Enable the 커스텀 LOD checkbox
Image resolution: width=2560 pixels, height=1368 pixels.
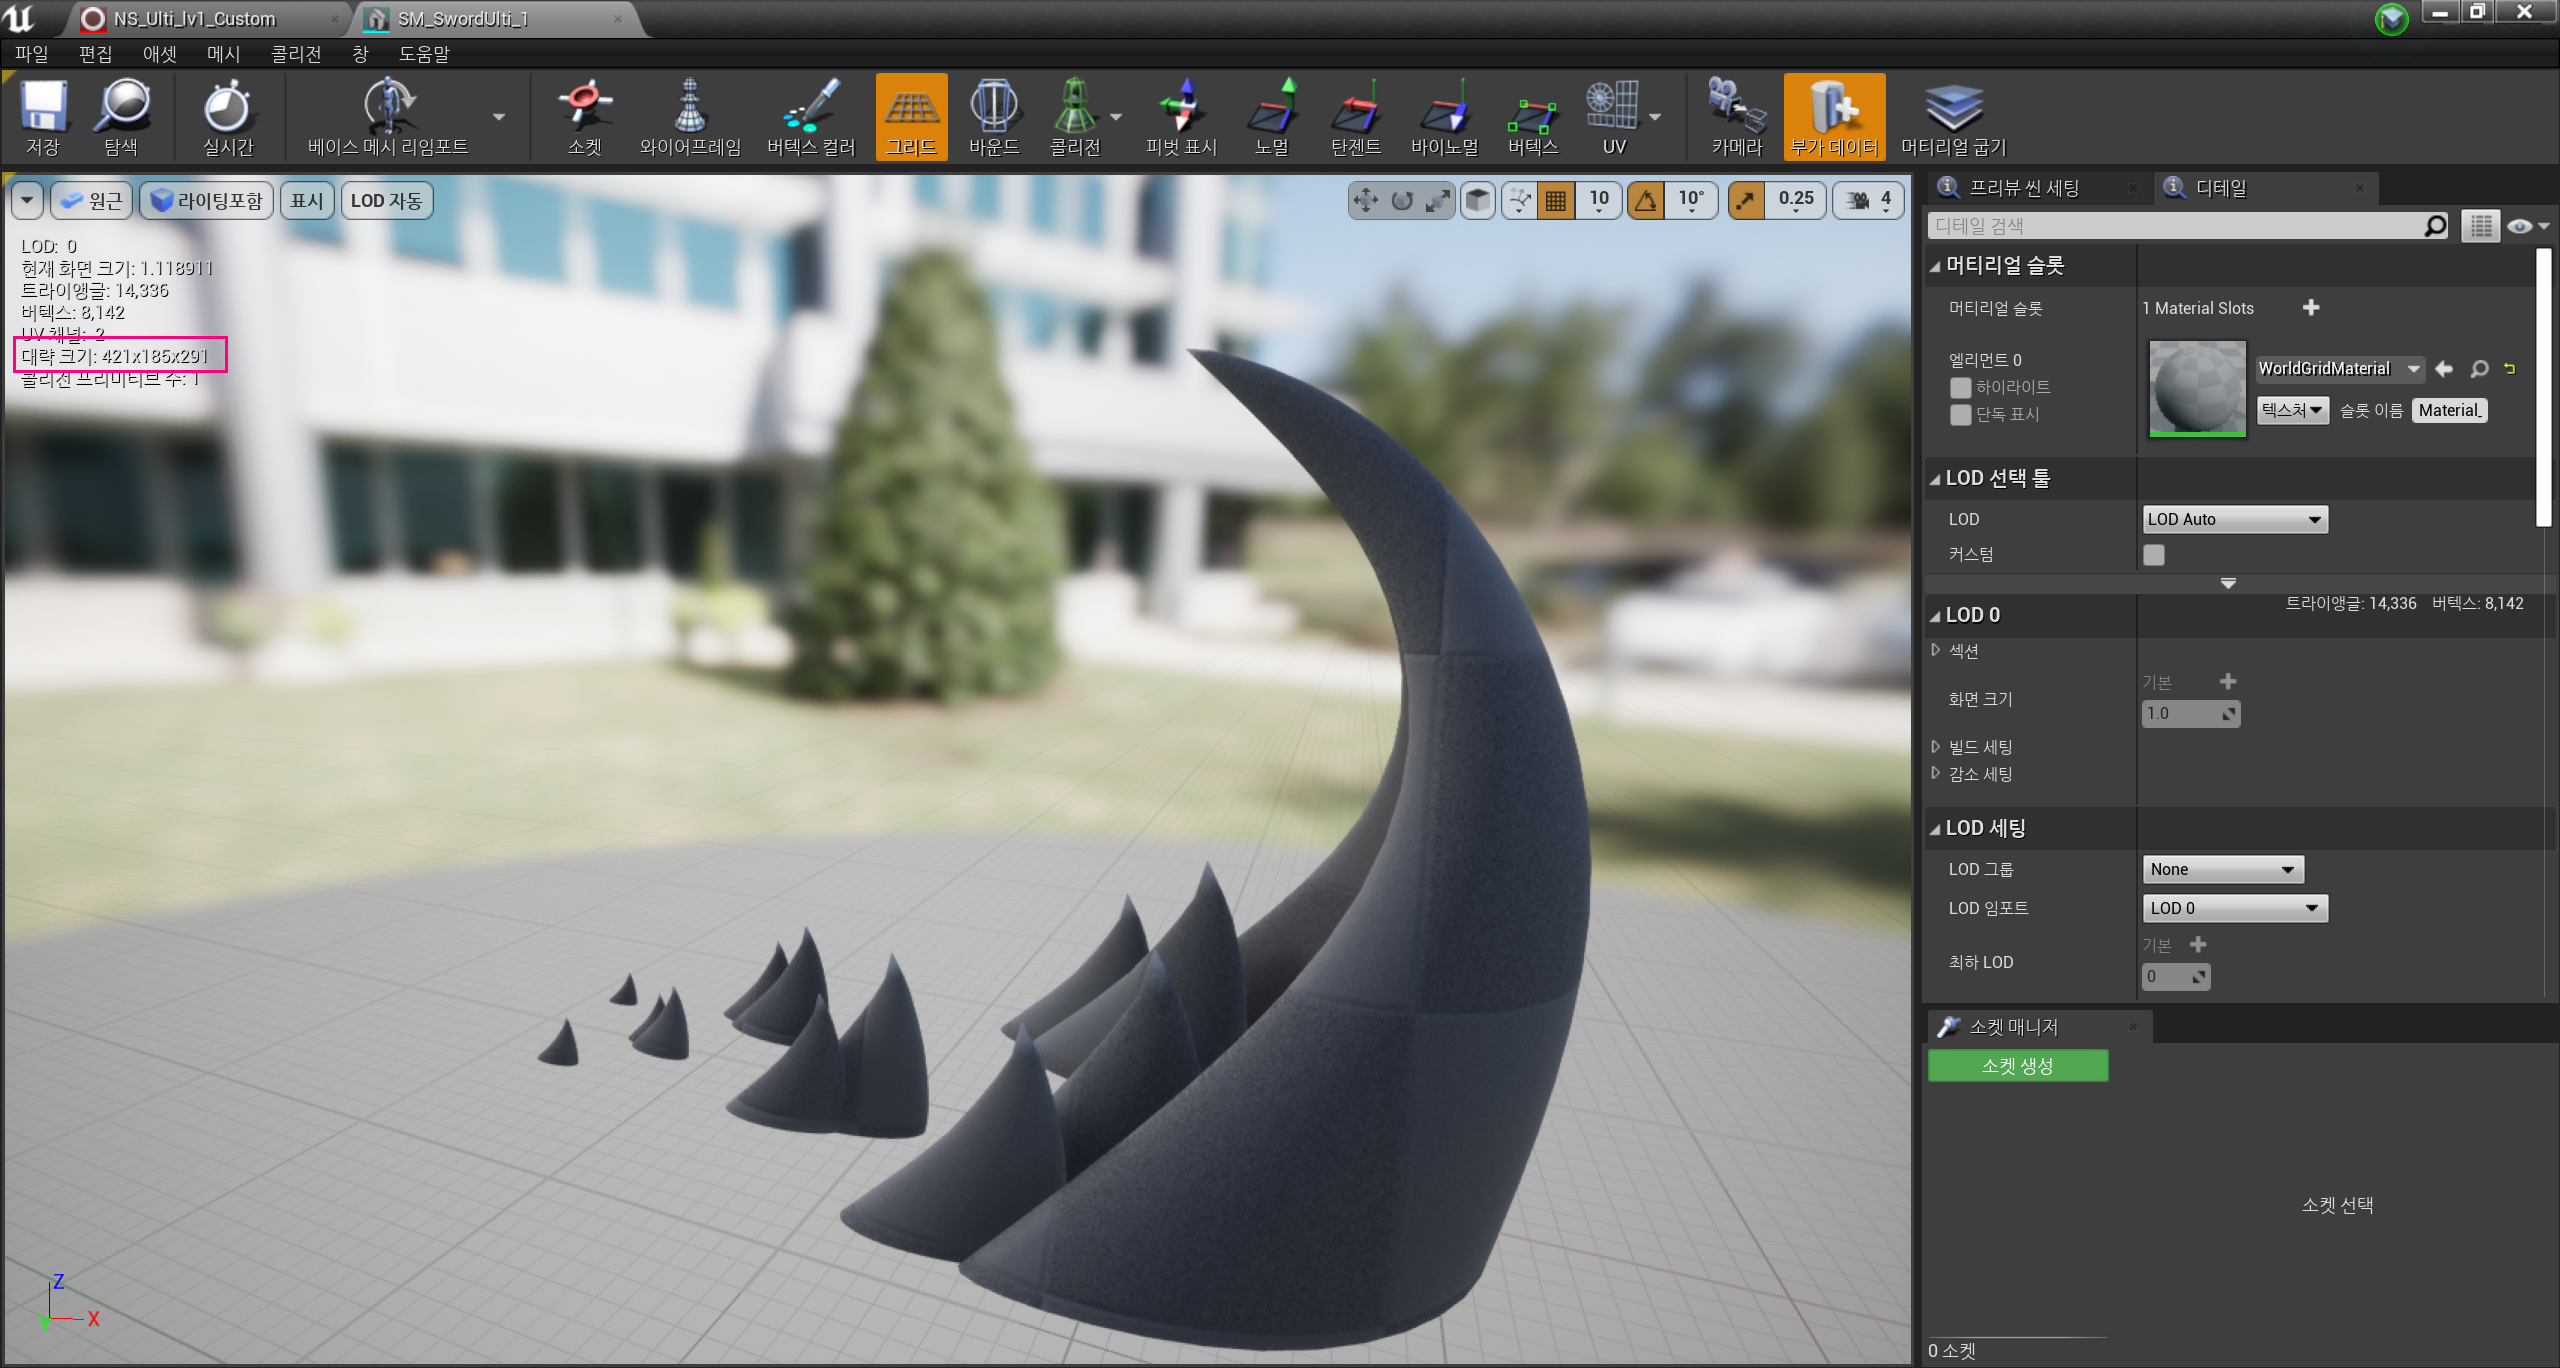[x=2154, y=554]
